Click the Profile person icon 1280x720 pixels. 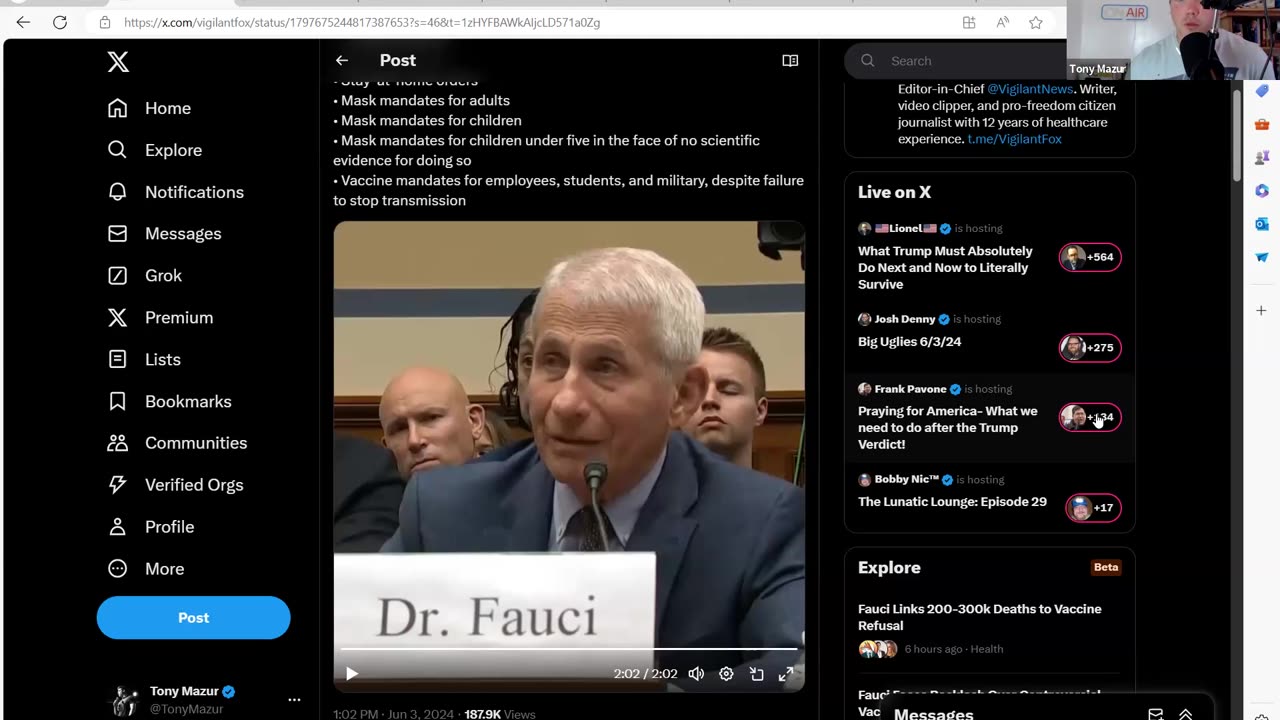point(117,527)
